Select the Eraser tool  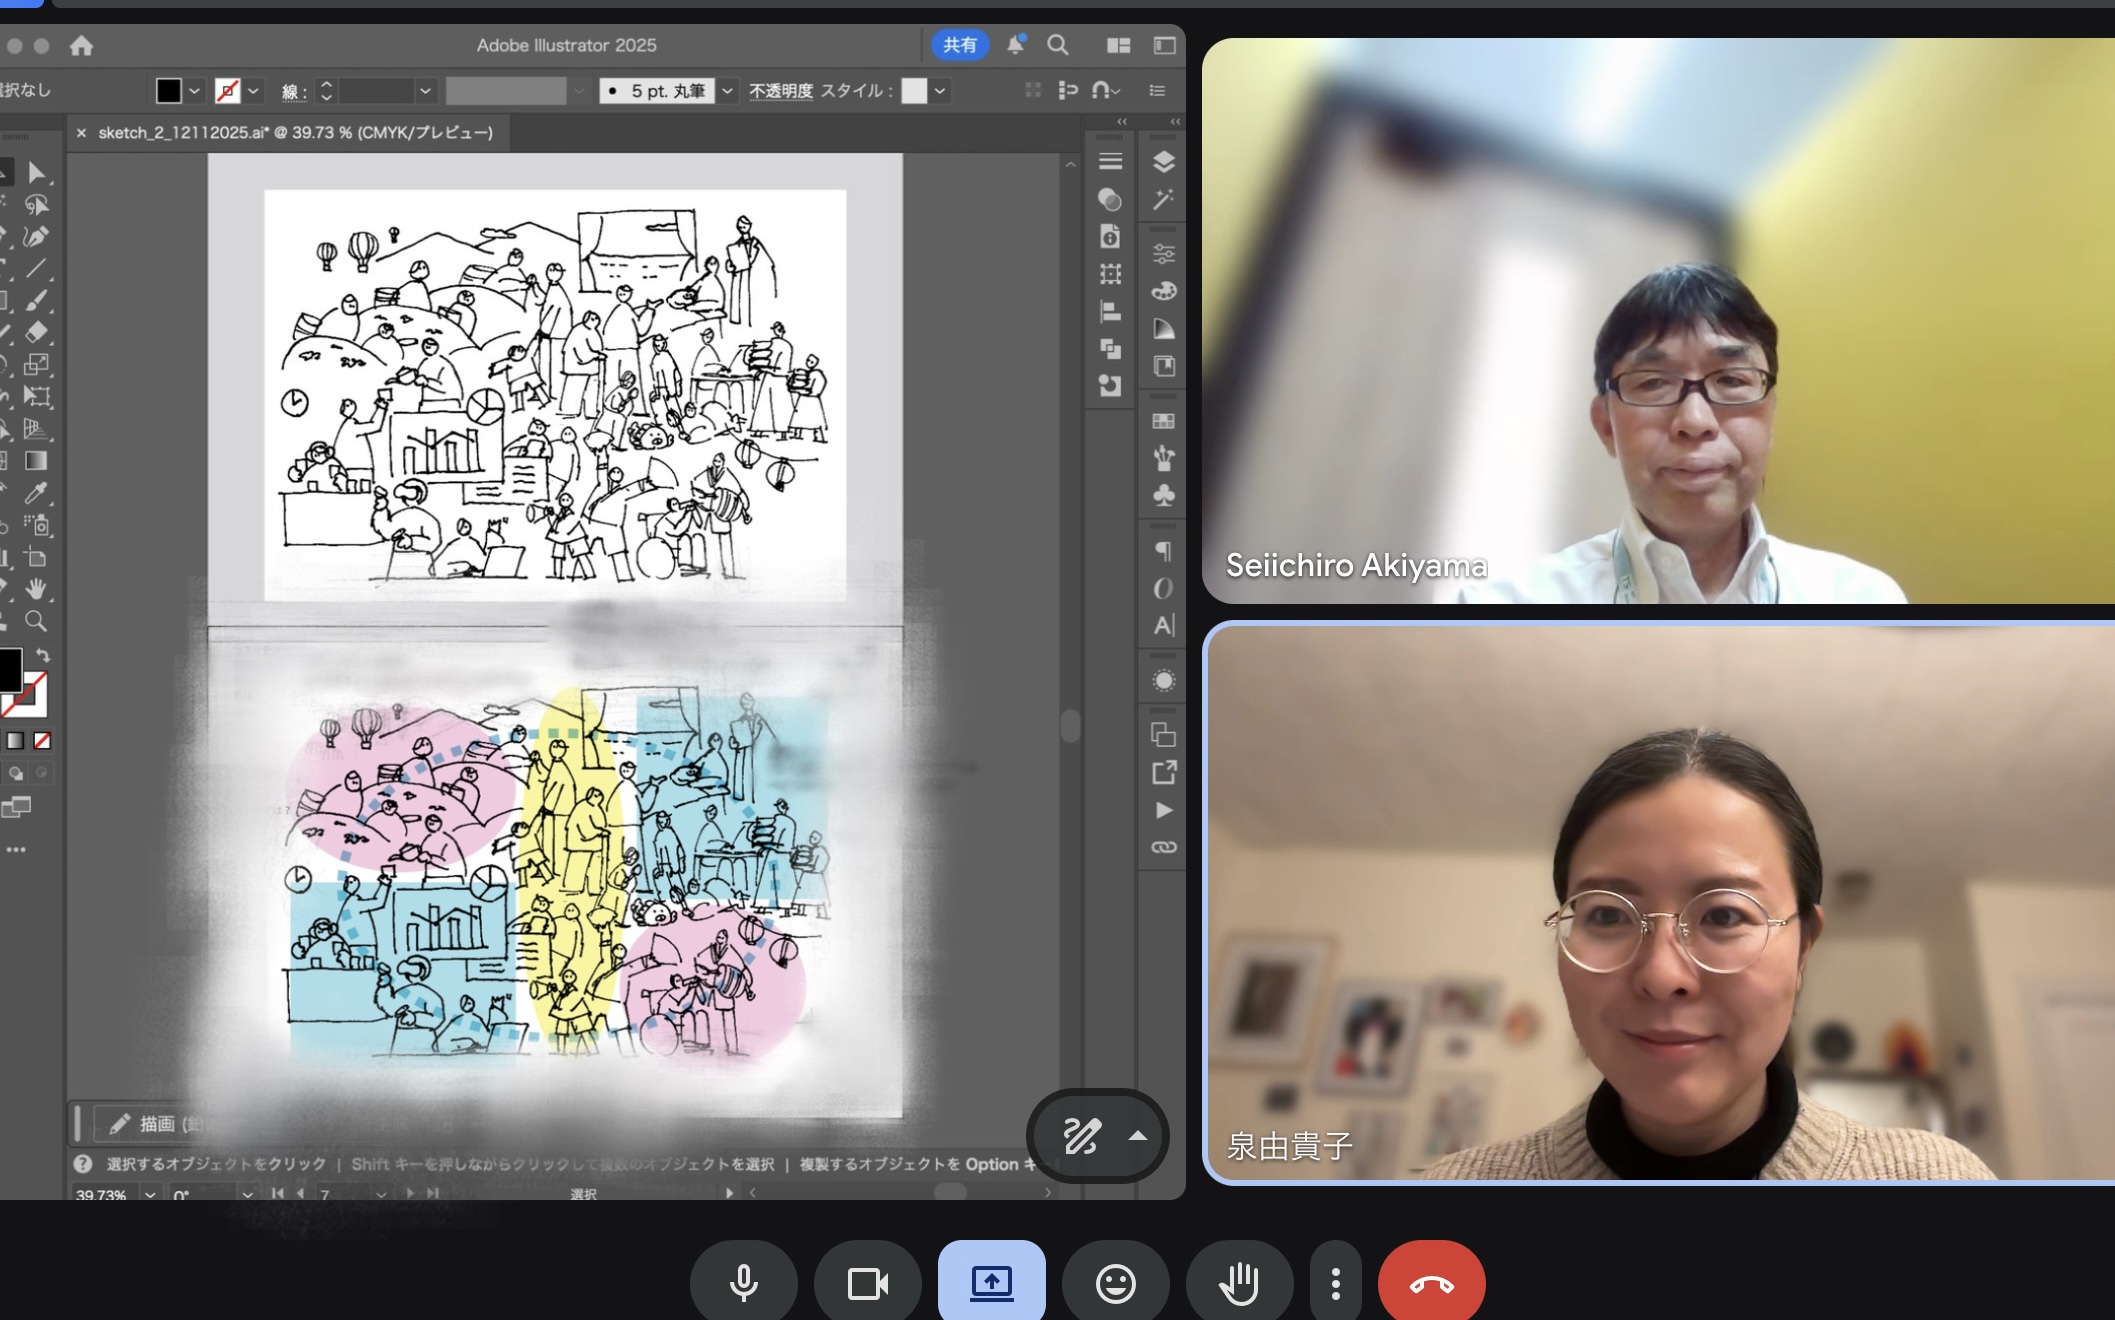(x=36, y=332)
